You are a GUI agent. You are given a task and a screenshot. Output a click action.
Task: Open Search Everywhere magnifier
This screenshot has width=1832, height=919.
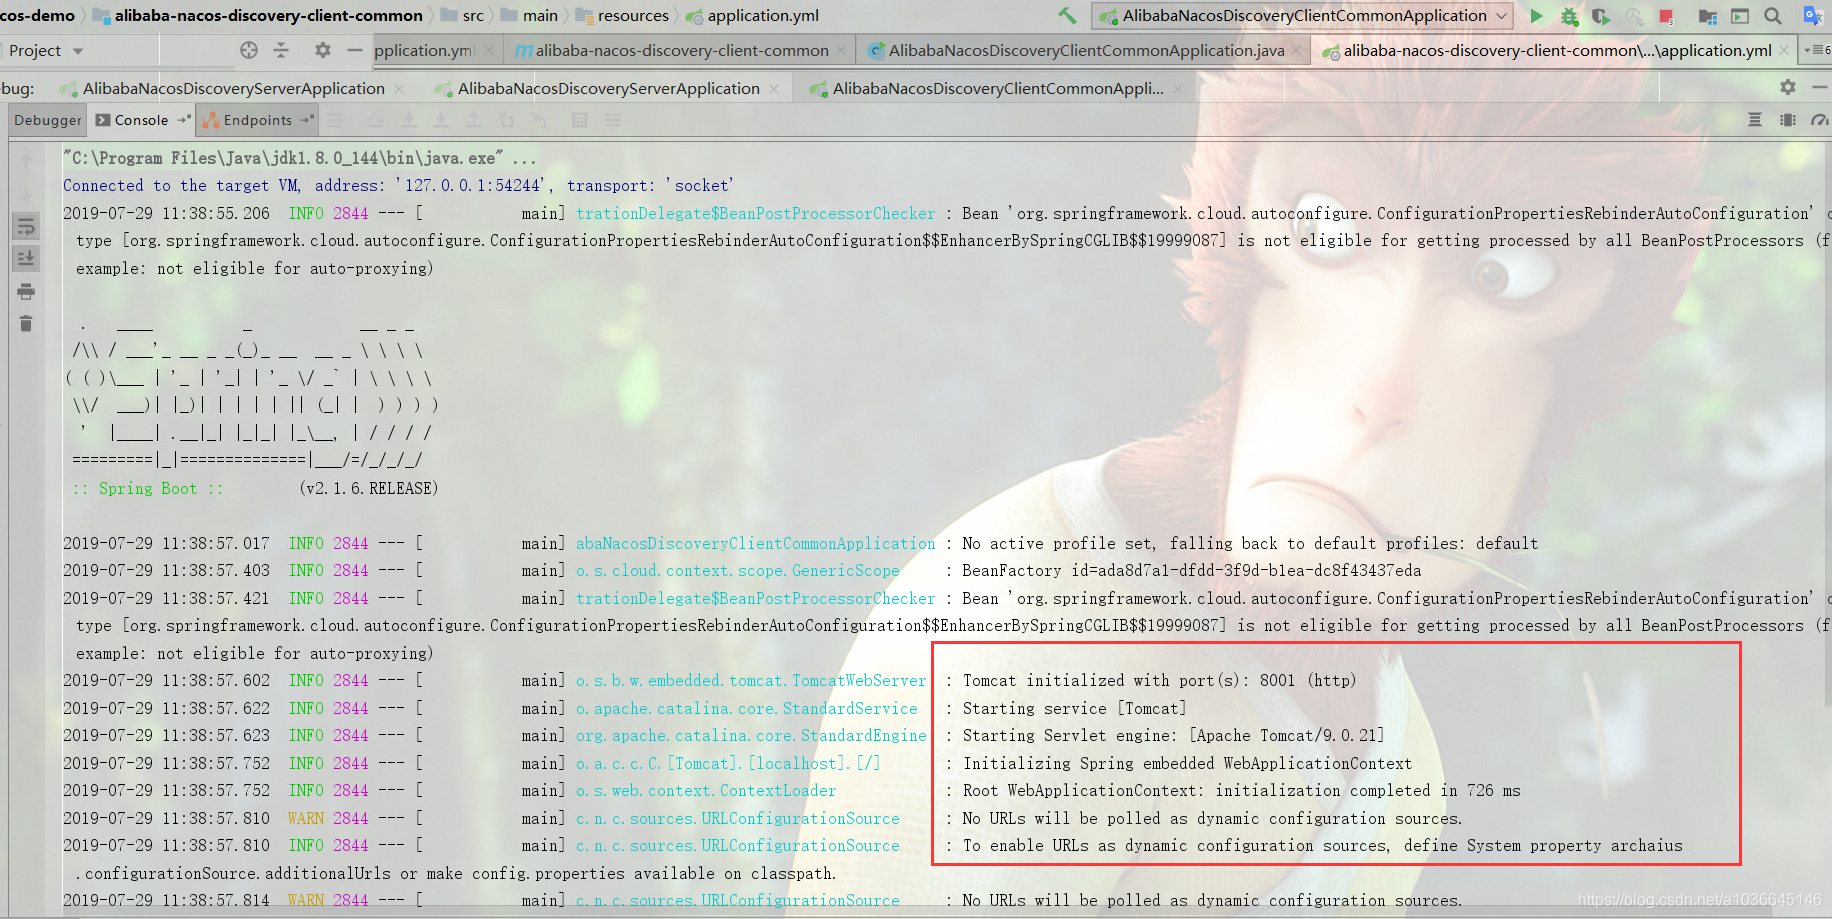(x=1773, y=16)
